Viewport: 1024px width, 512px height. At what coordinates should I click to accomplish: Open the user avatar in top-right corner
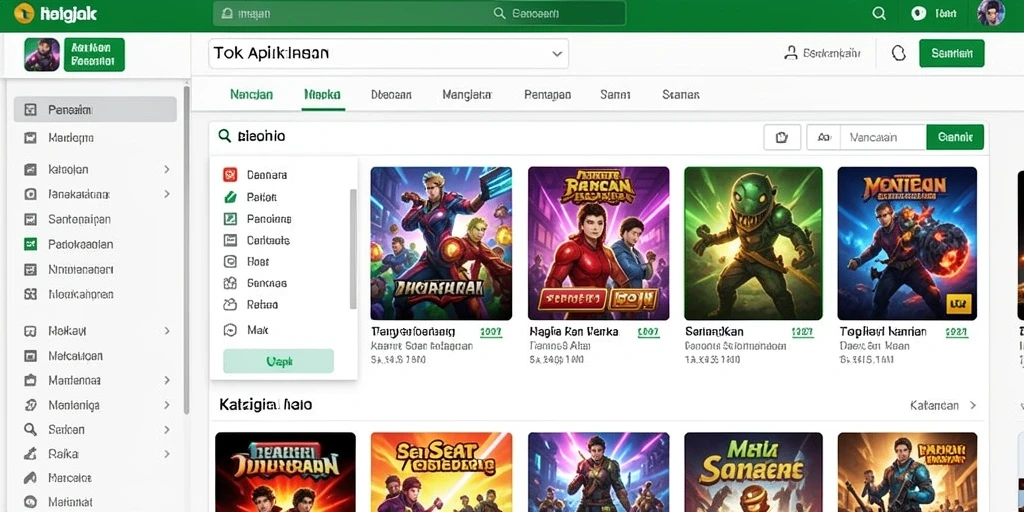[991, 13]
